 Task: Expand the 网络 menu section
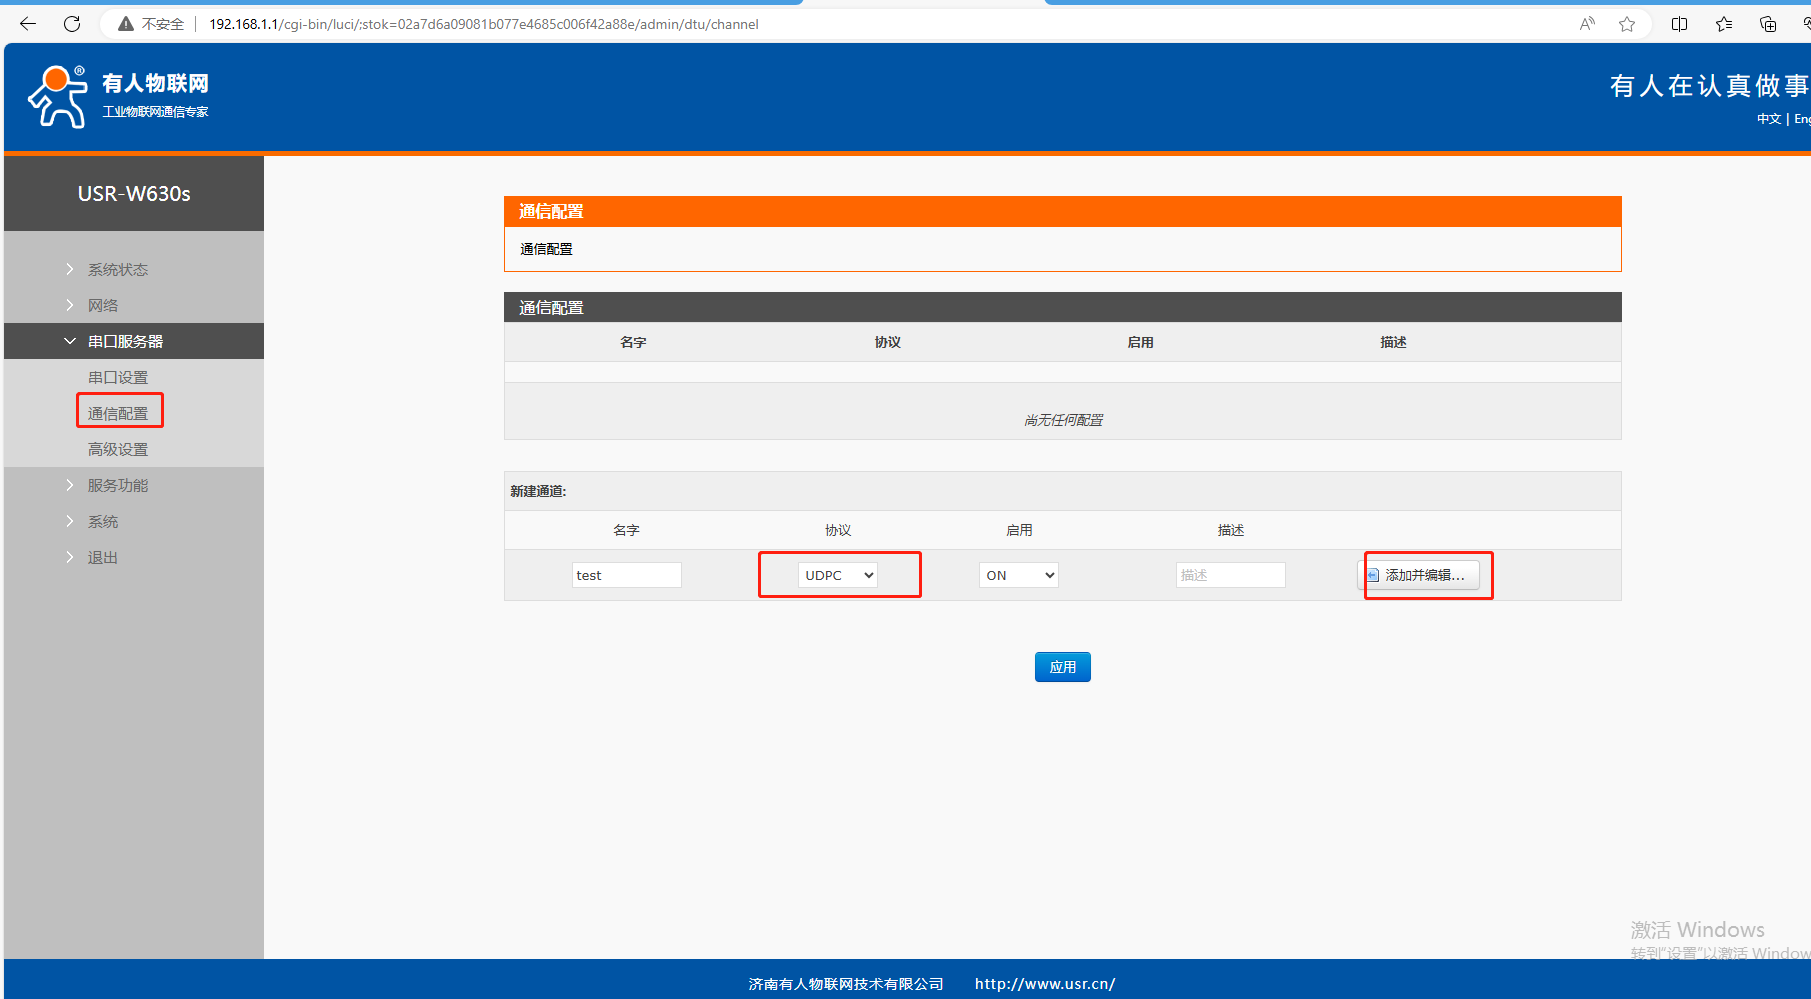pyautogui.click(x=103, y=305)
